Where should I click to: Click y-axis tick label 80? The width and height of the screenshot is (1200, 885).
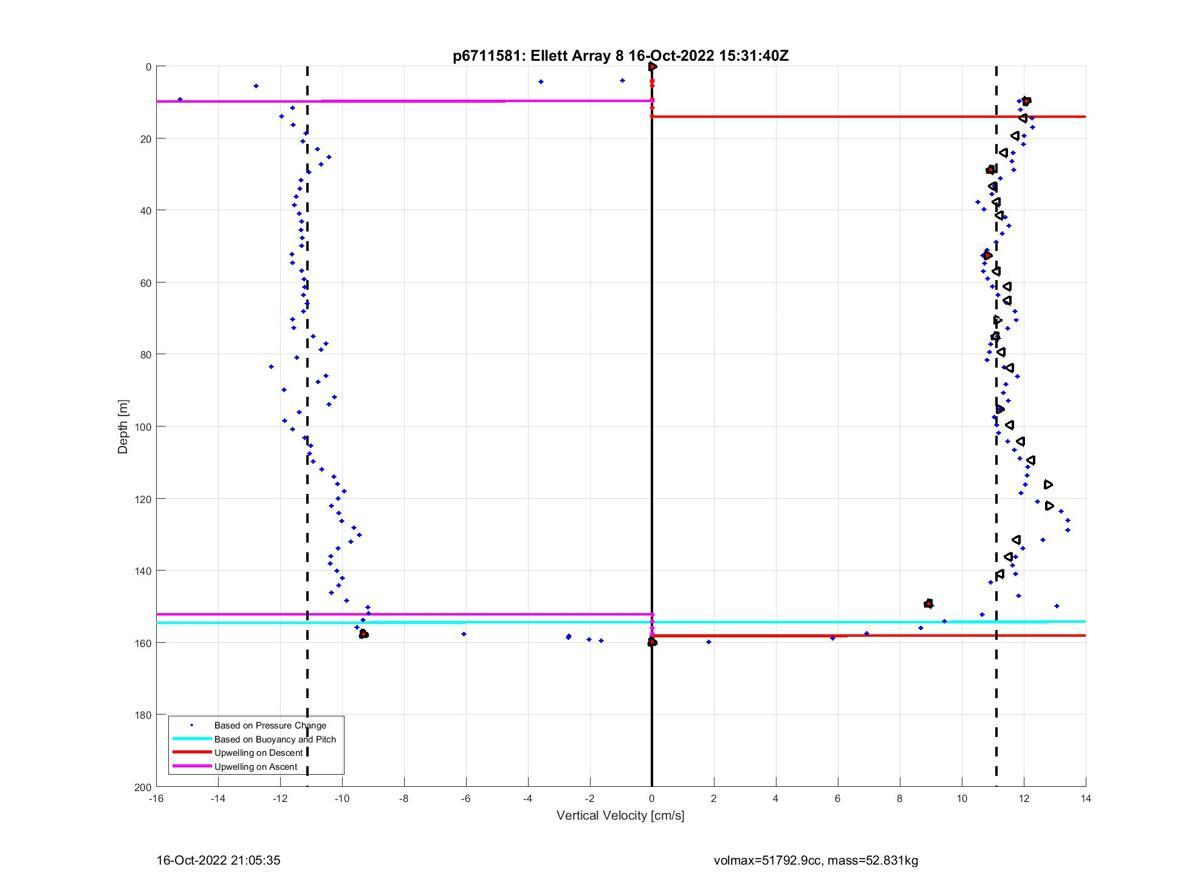point(146,355)
